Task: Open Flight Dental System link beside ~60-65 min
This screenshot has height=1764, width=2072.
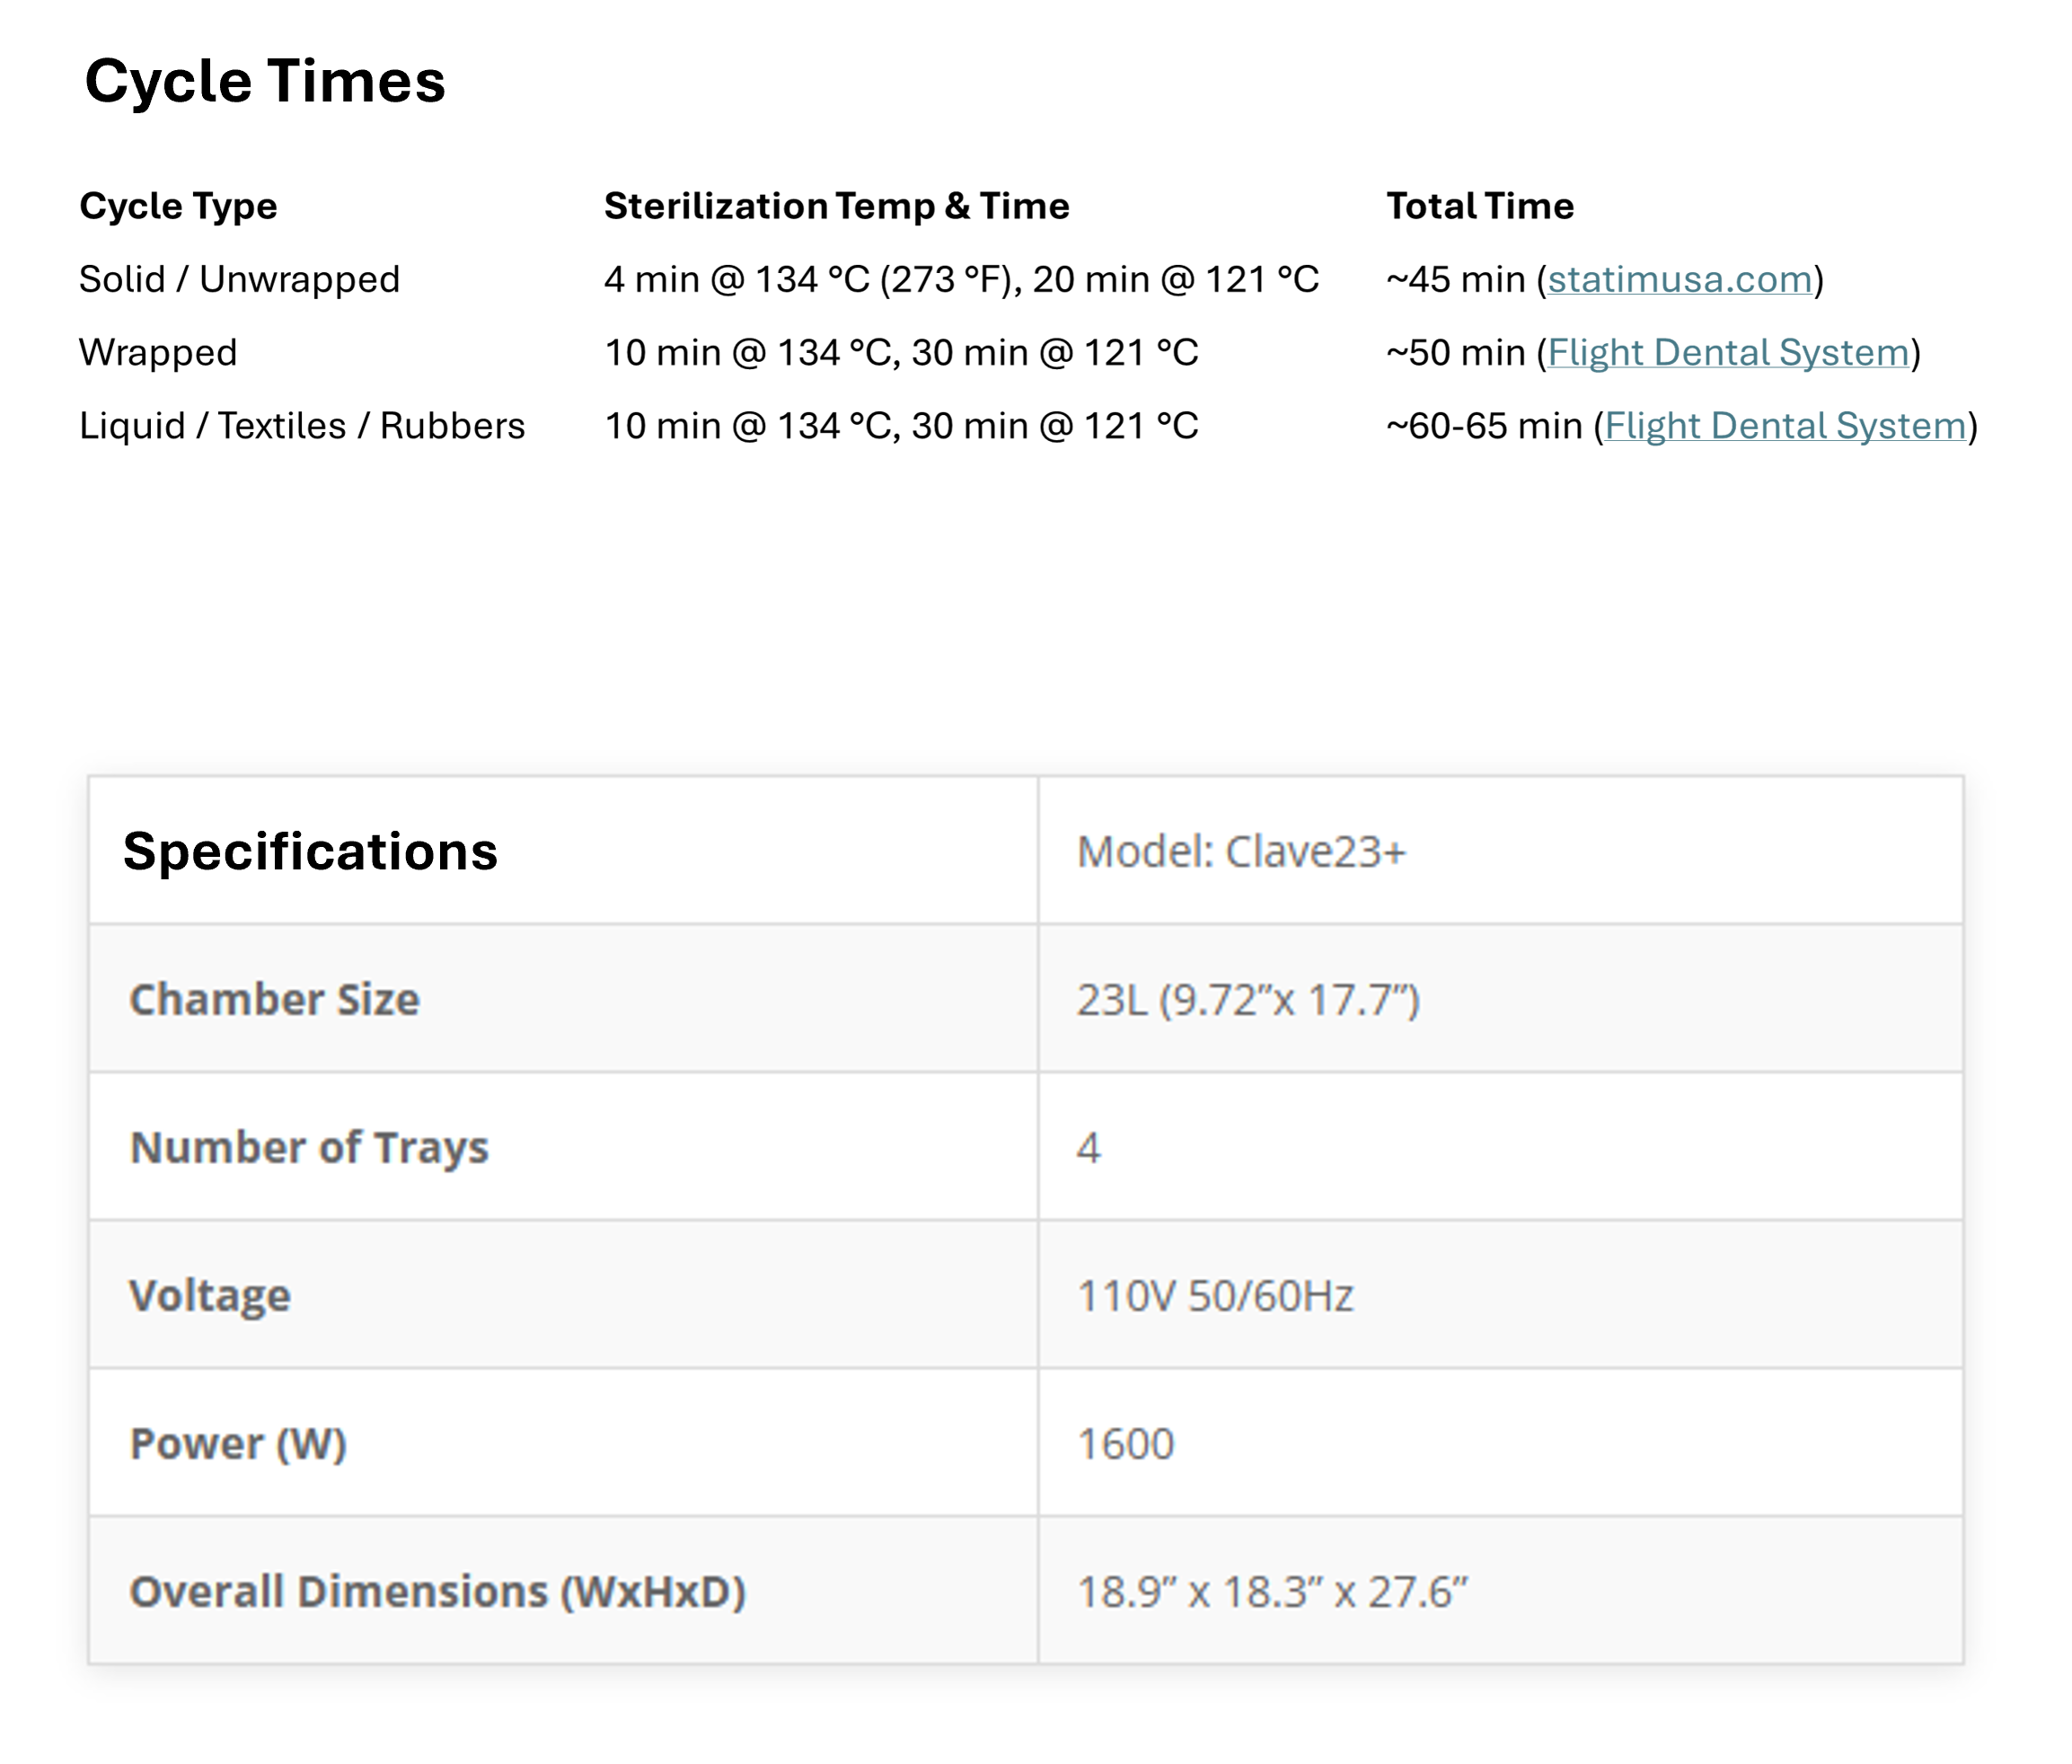Action: (1785, 426)
